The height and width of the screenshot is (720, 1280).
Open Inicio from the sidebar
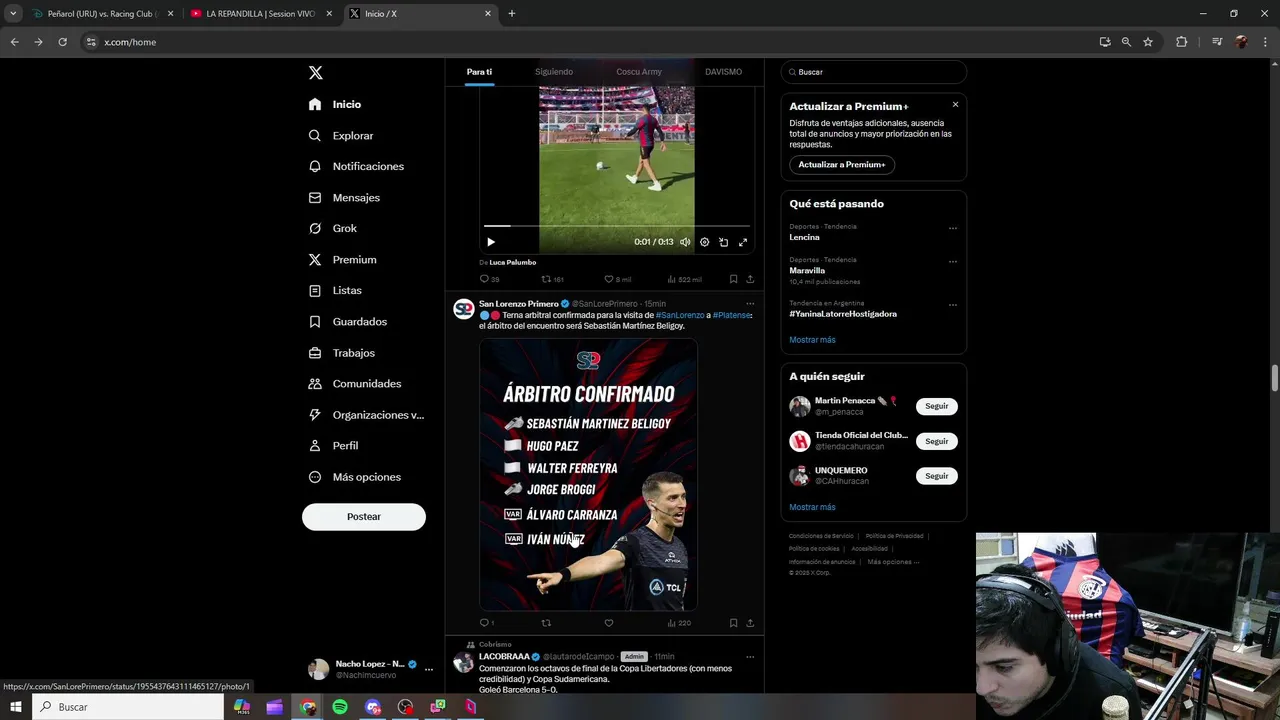coord(335,104)
